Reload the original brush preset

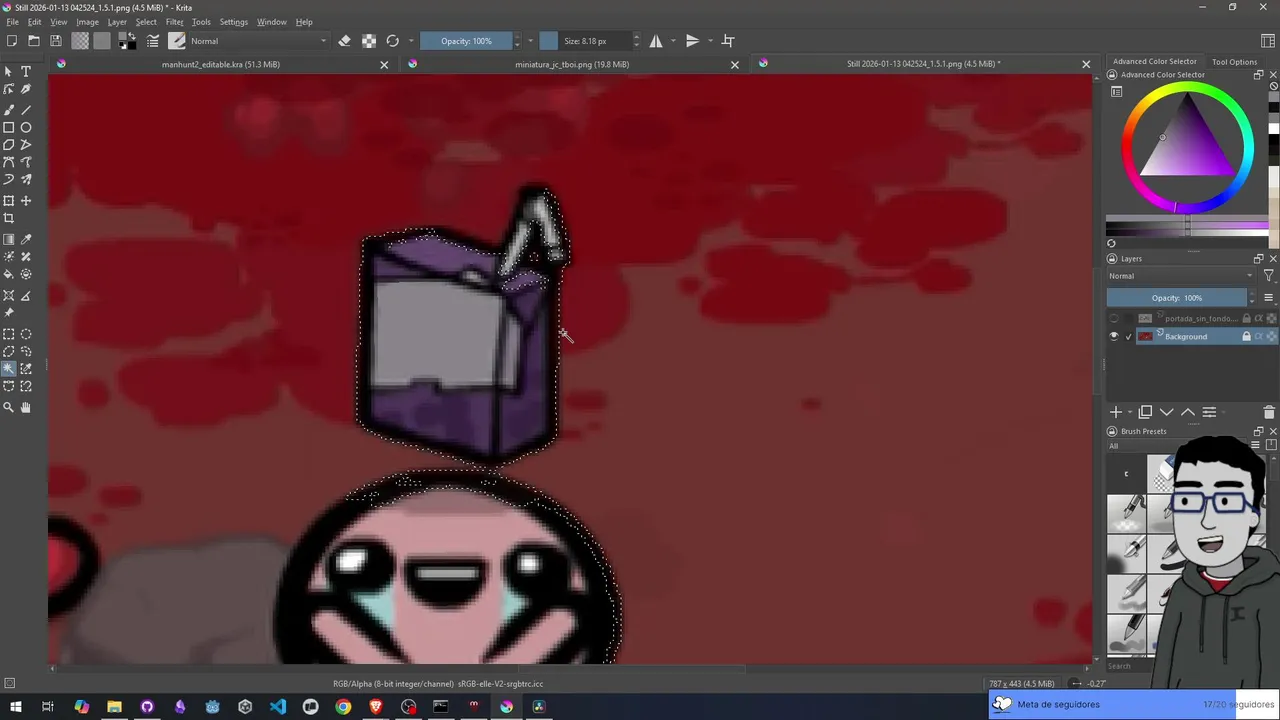tap(393, 41)
